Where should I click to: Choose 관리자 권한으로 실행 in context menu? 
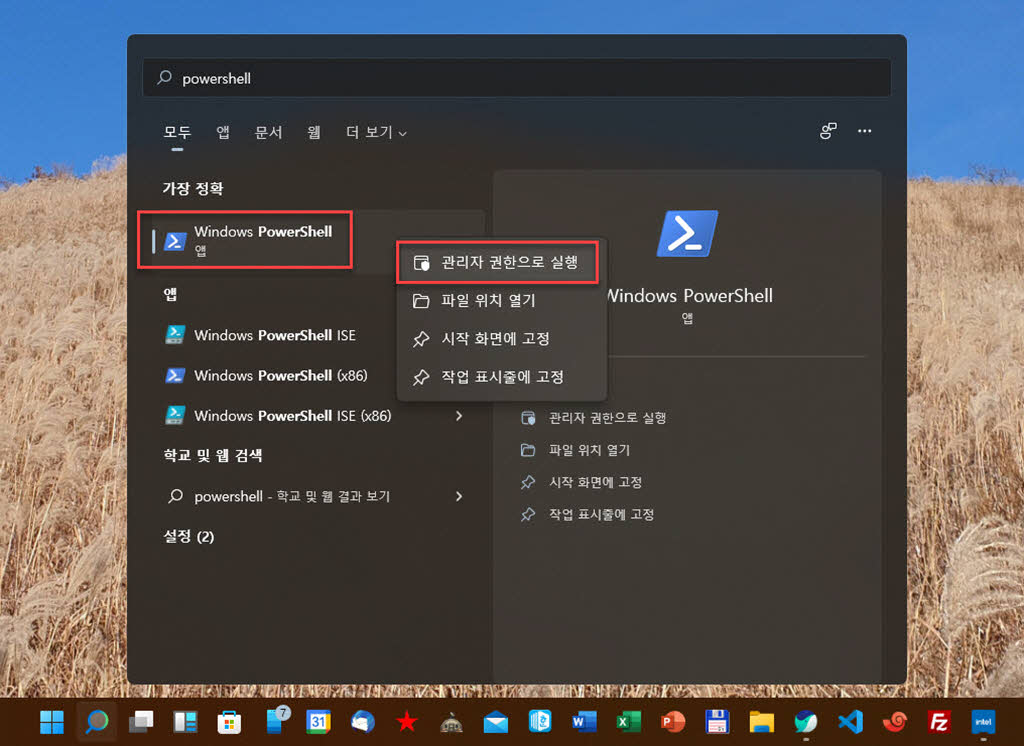(x=497, y=263)
